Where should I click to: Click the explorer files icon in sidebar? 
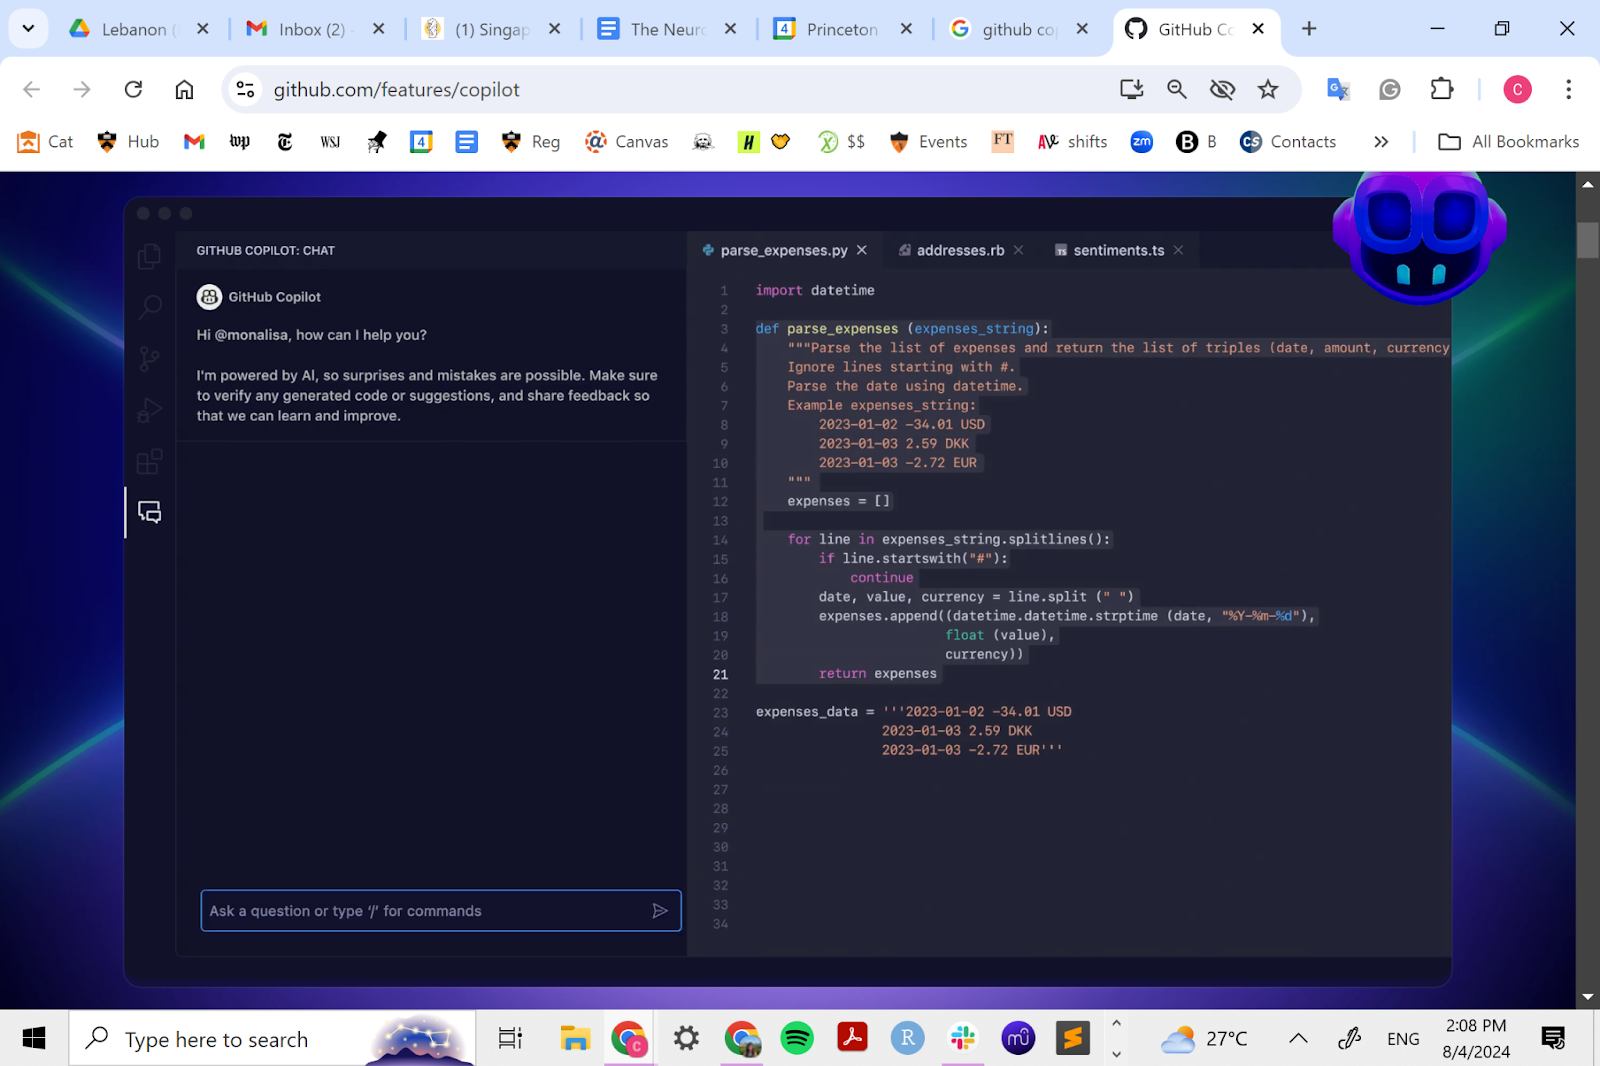(x=150, y=257)
